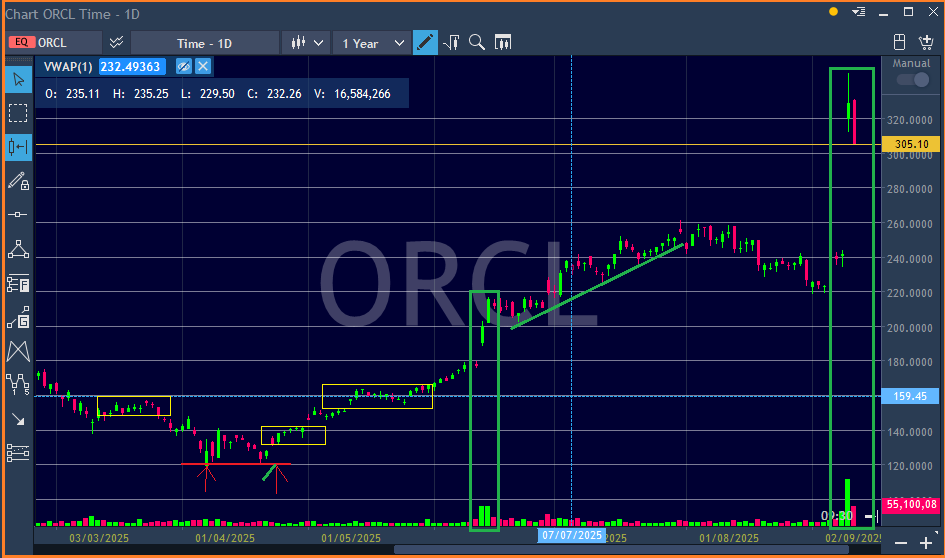Pick the horizontal line tool
945x558 pixels.
pyautogui.click(x=18, y=215)
